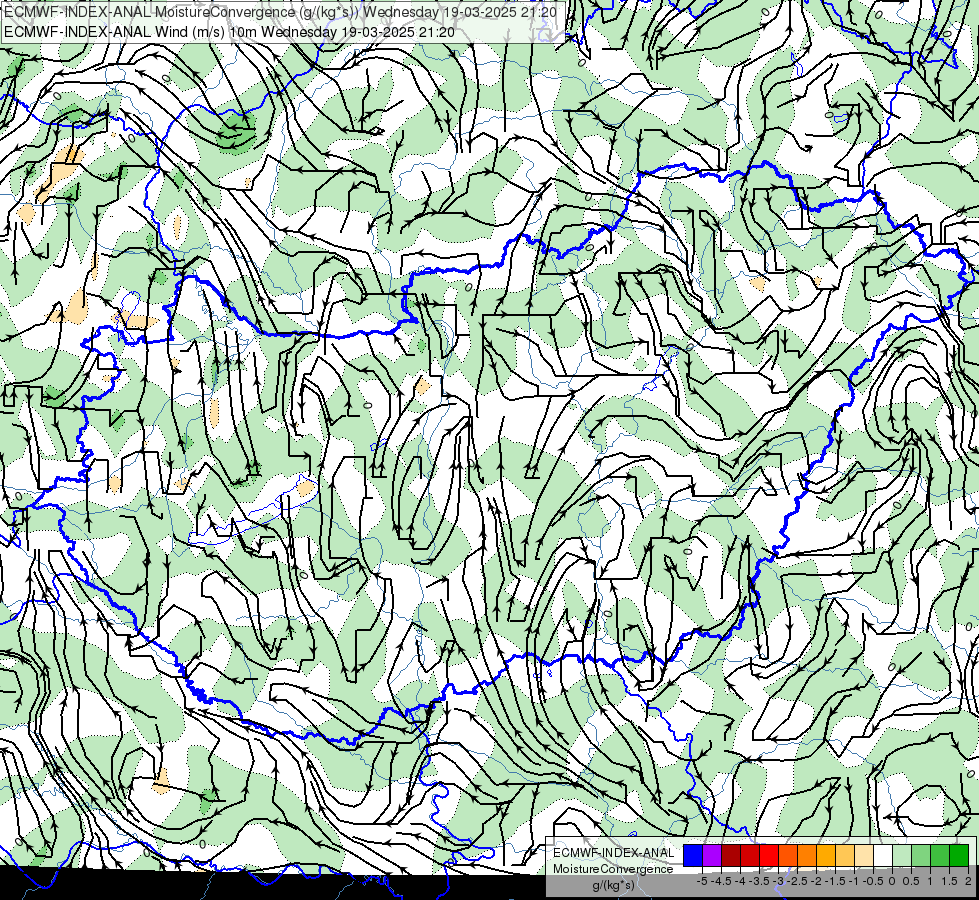This screenshot has width=979, height=900.
Task: Click the -0.5 tick label on the legend
Action: tap(873, 881)
